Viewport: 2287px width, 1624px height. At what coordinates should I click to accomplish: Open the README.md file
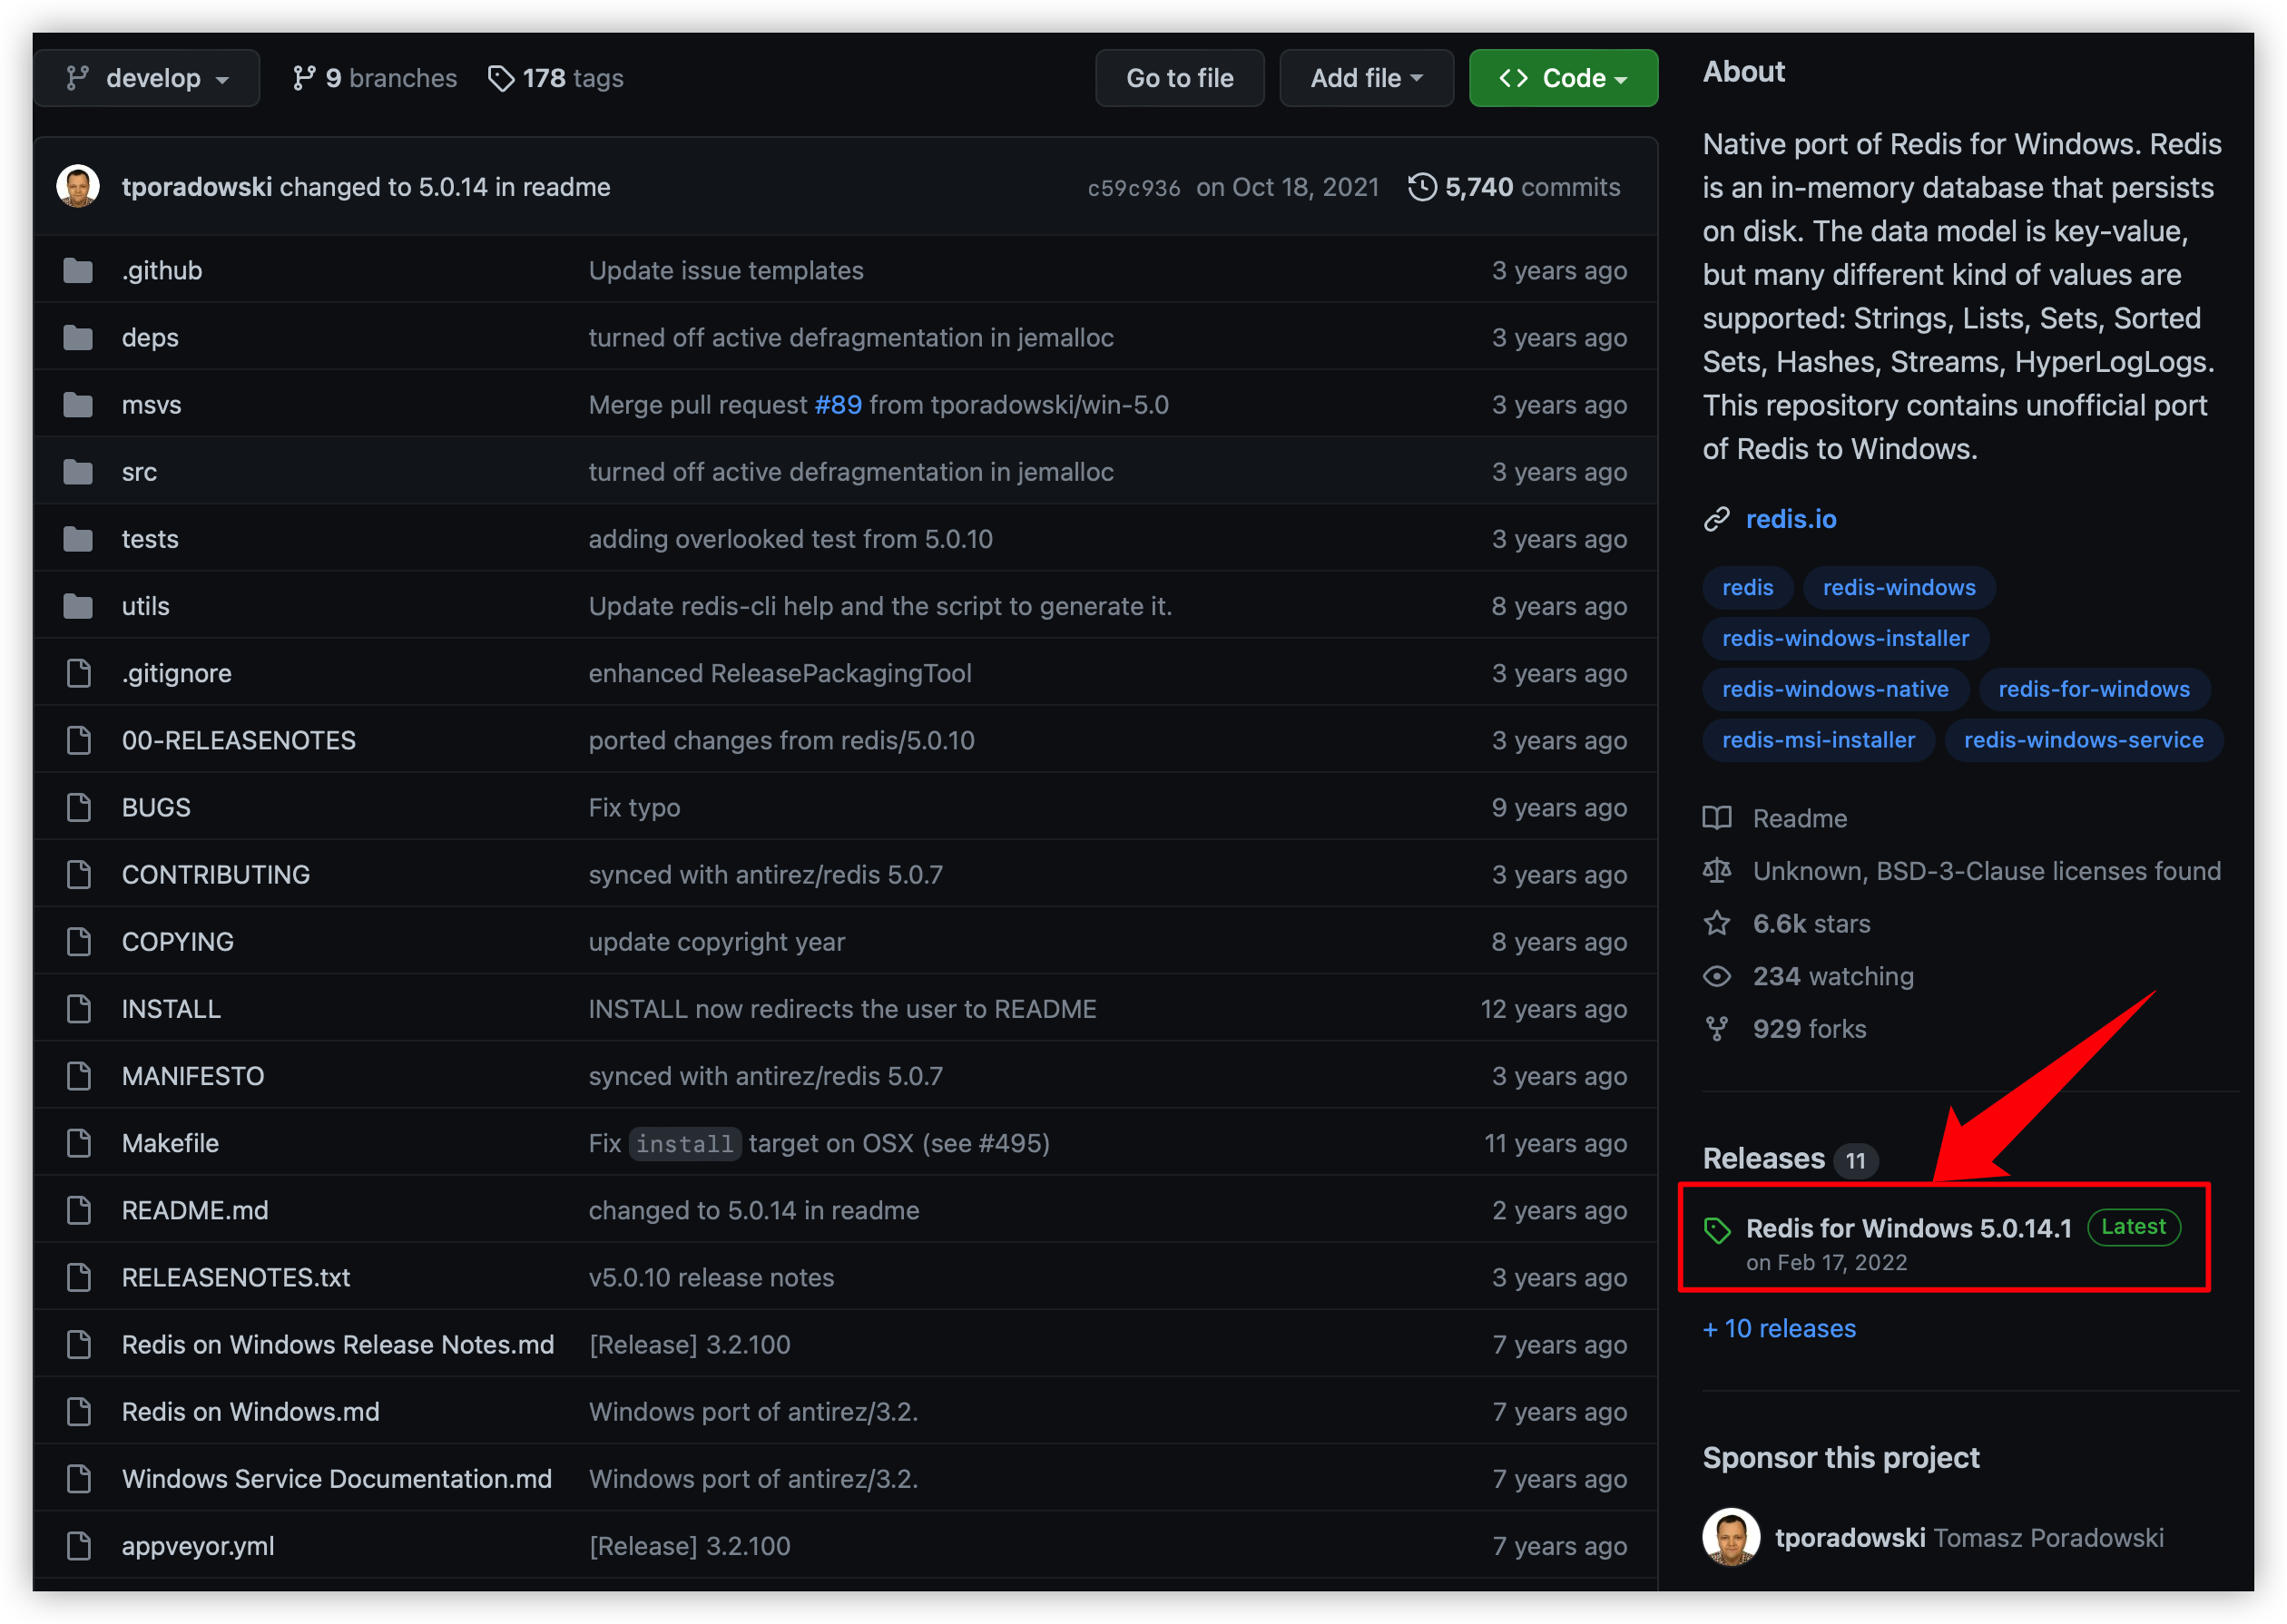tap(195, 1210)
